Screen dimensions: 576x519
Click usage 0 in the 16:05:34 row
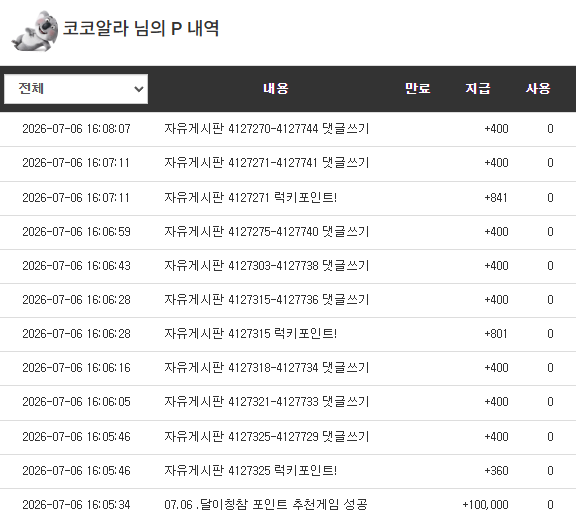550,505
